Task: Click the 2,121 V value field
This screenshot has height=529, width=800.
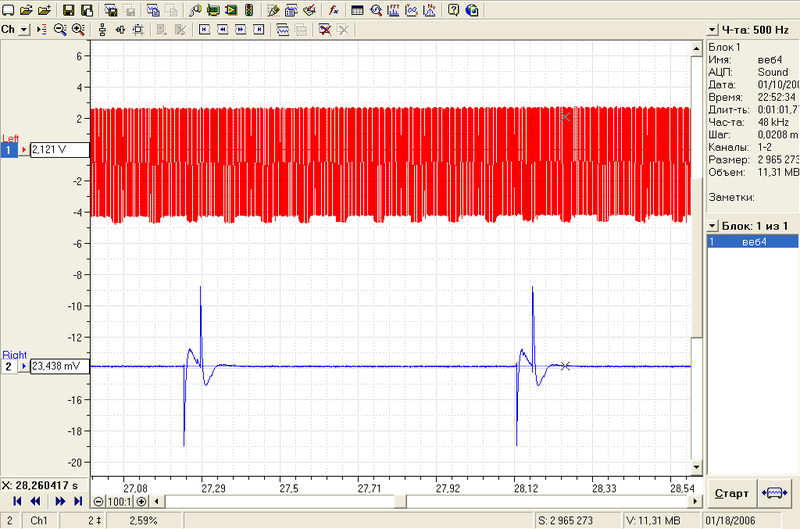Action: (60, 149)
